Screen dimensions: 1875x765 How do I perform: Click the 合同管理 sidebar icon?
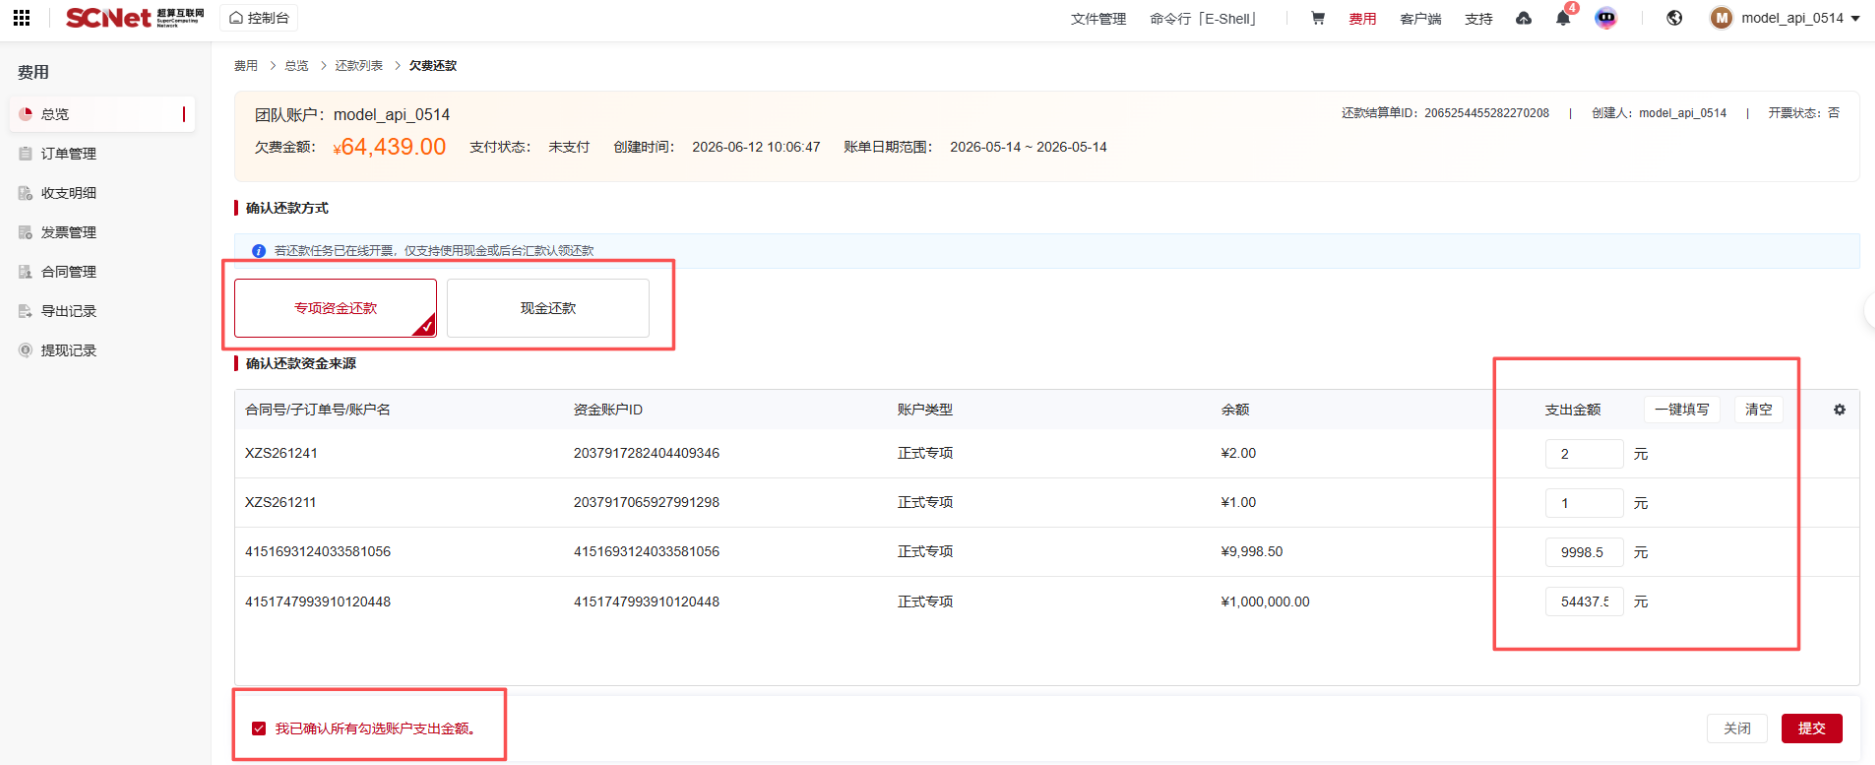pos(26,271)
